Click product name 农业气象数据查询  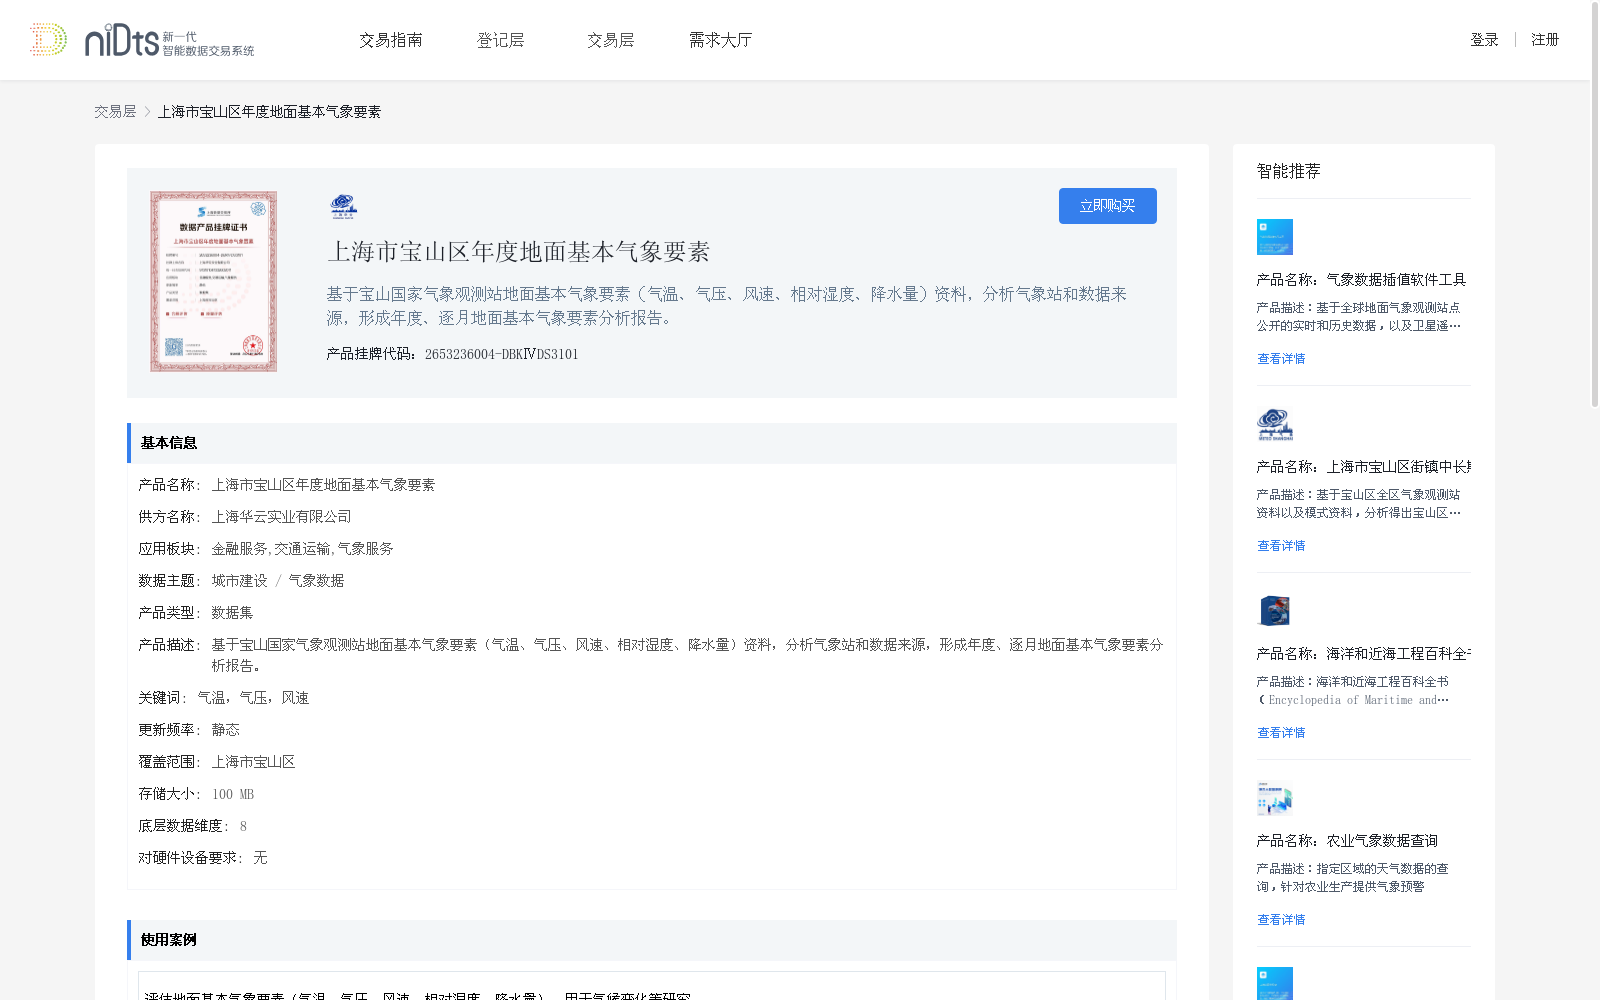pos(1382,841)
